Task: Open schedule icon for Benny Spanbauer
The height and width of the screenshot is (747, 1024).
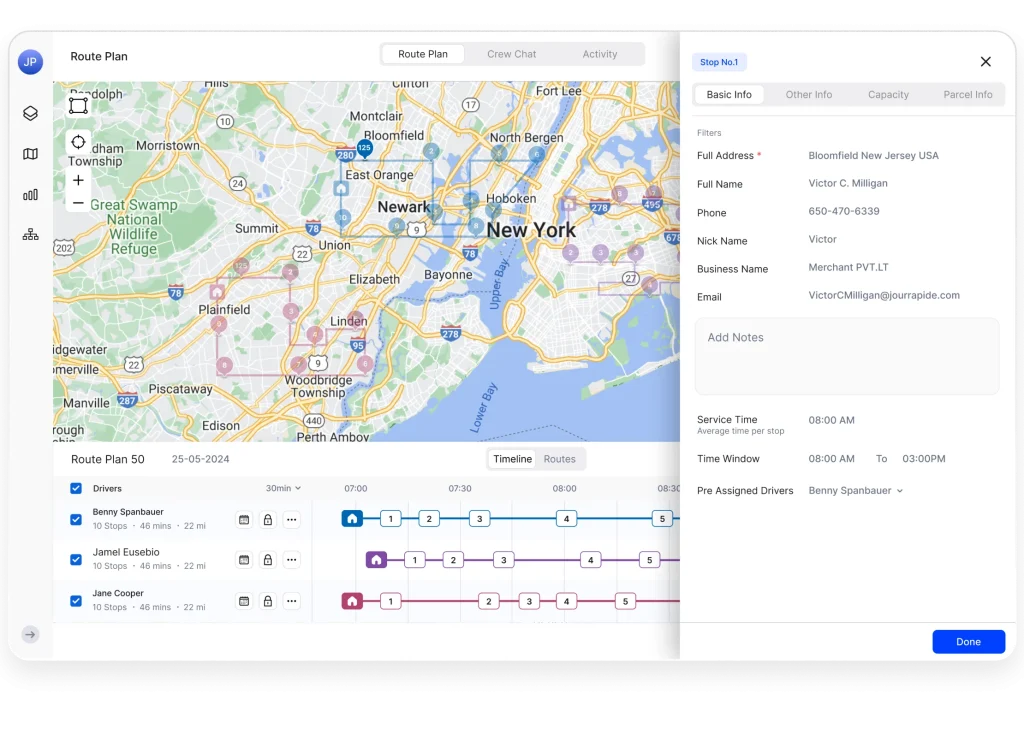Action: tap(244, 520)
